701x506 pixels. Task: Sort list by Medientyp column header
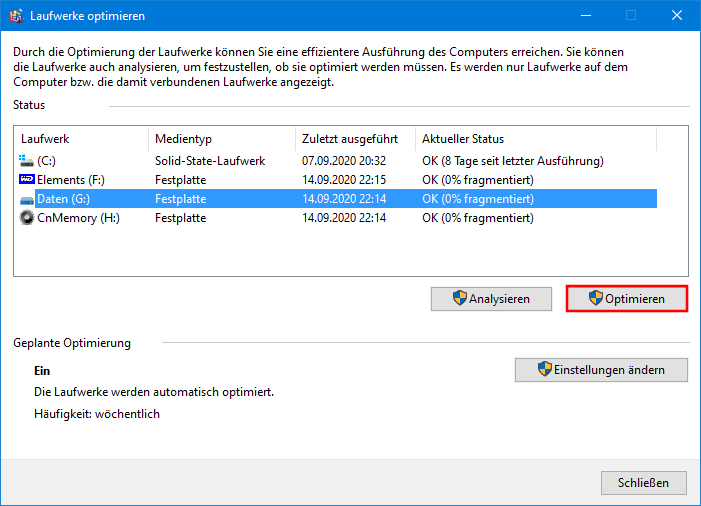pyautogui.click(x=221, y=139)
